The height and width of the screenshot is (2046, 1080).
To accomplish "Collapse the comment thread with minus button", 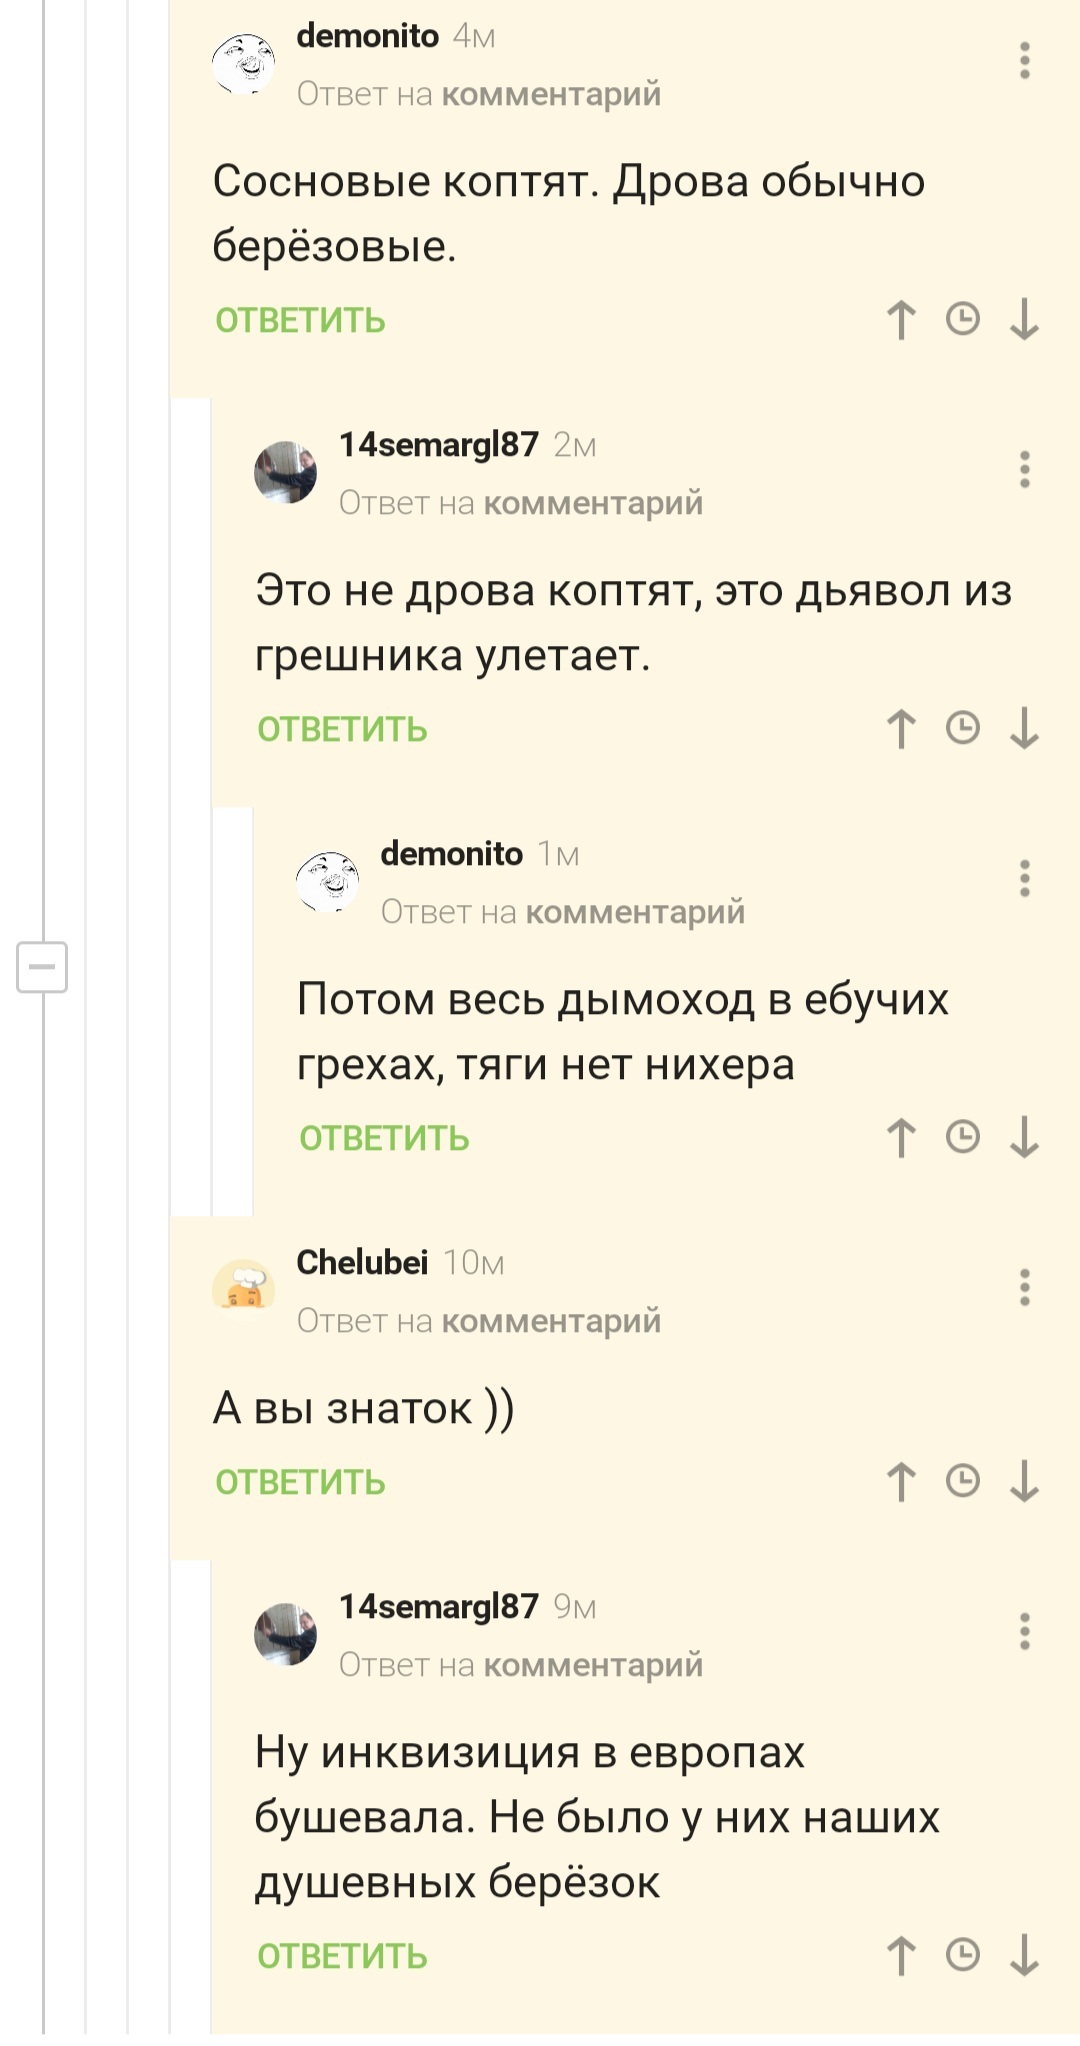I will 42,967.
